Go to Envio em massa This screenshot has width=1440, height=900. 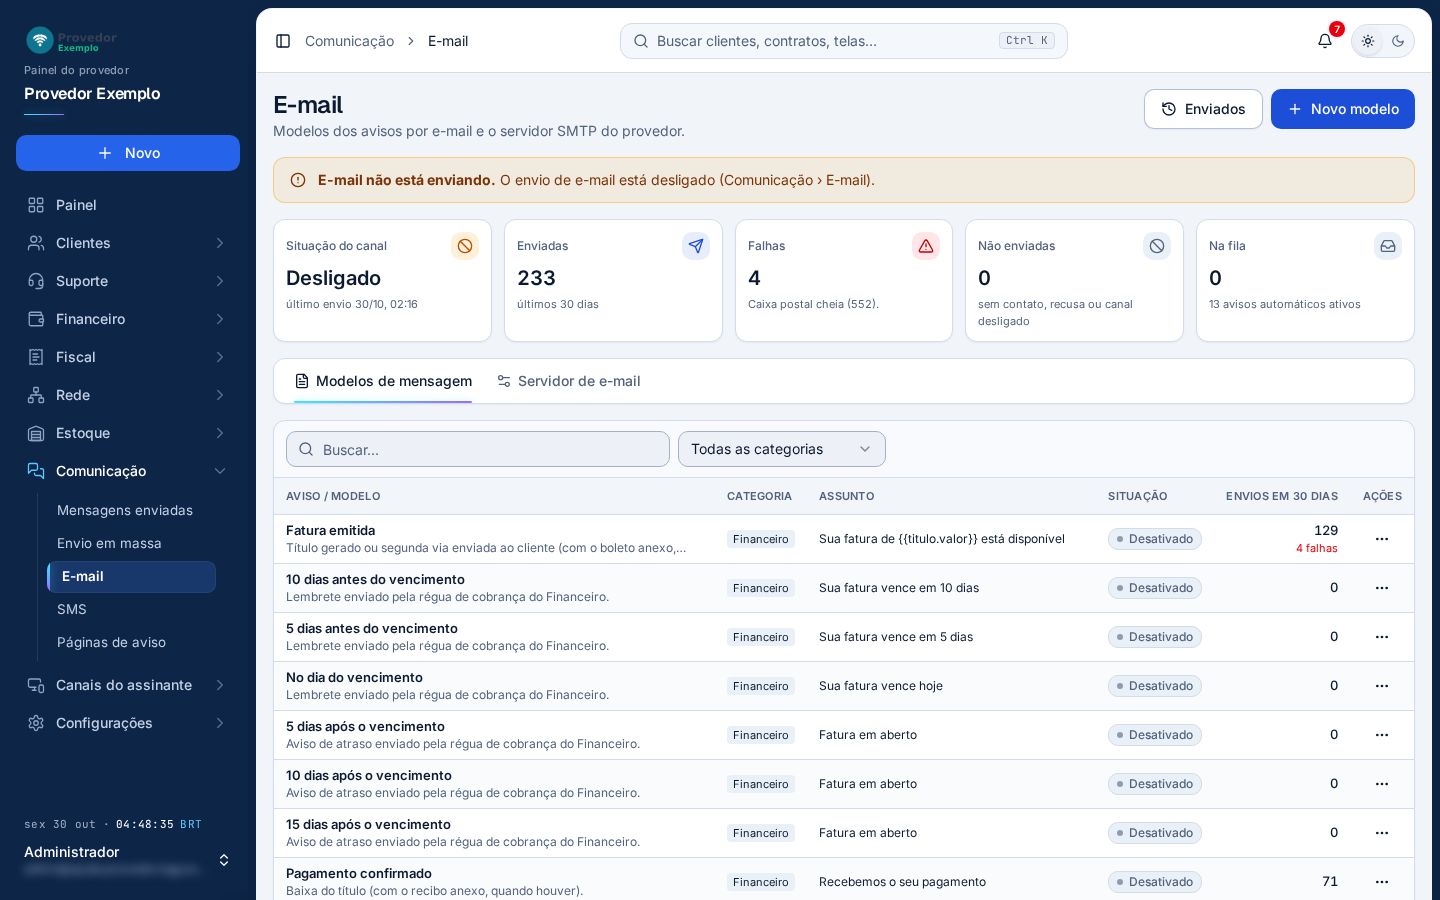point(131,543)
